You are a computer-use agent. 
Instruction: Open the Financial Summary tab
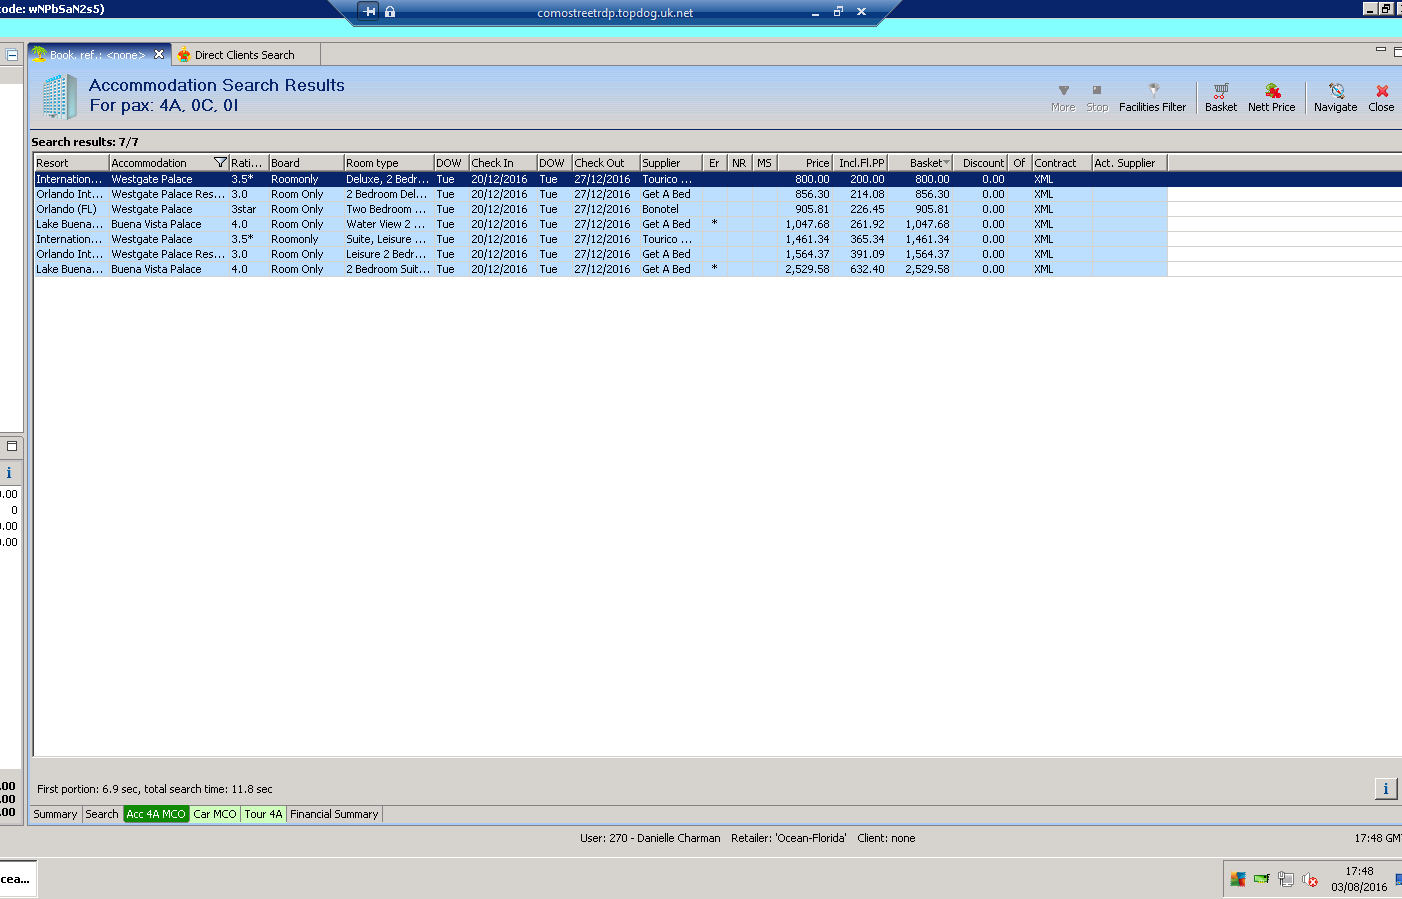coord(334,814)
